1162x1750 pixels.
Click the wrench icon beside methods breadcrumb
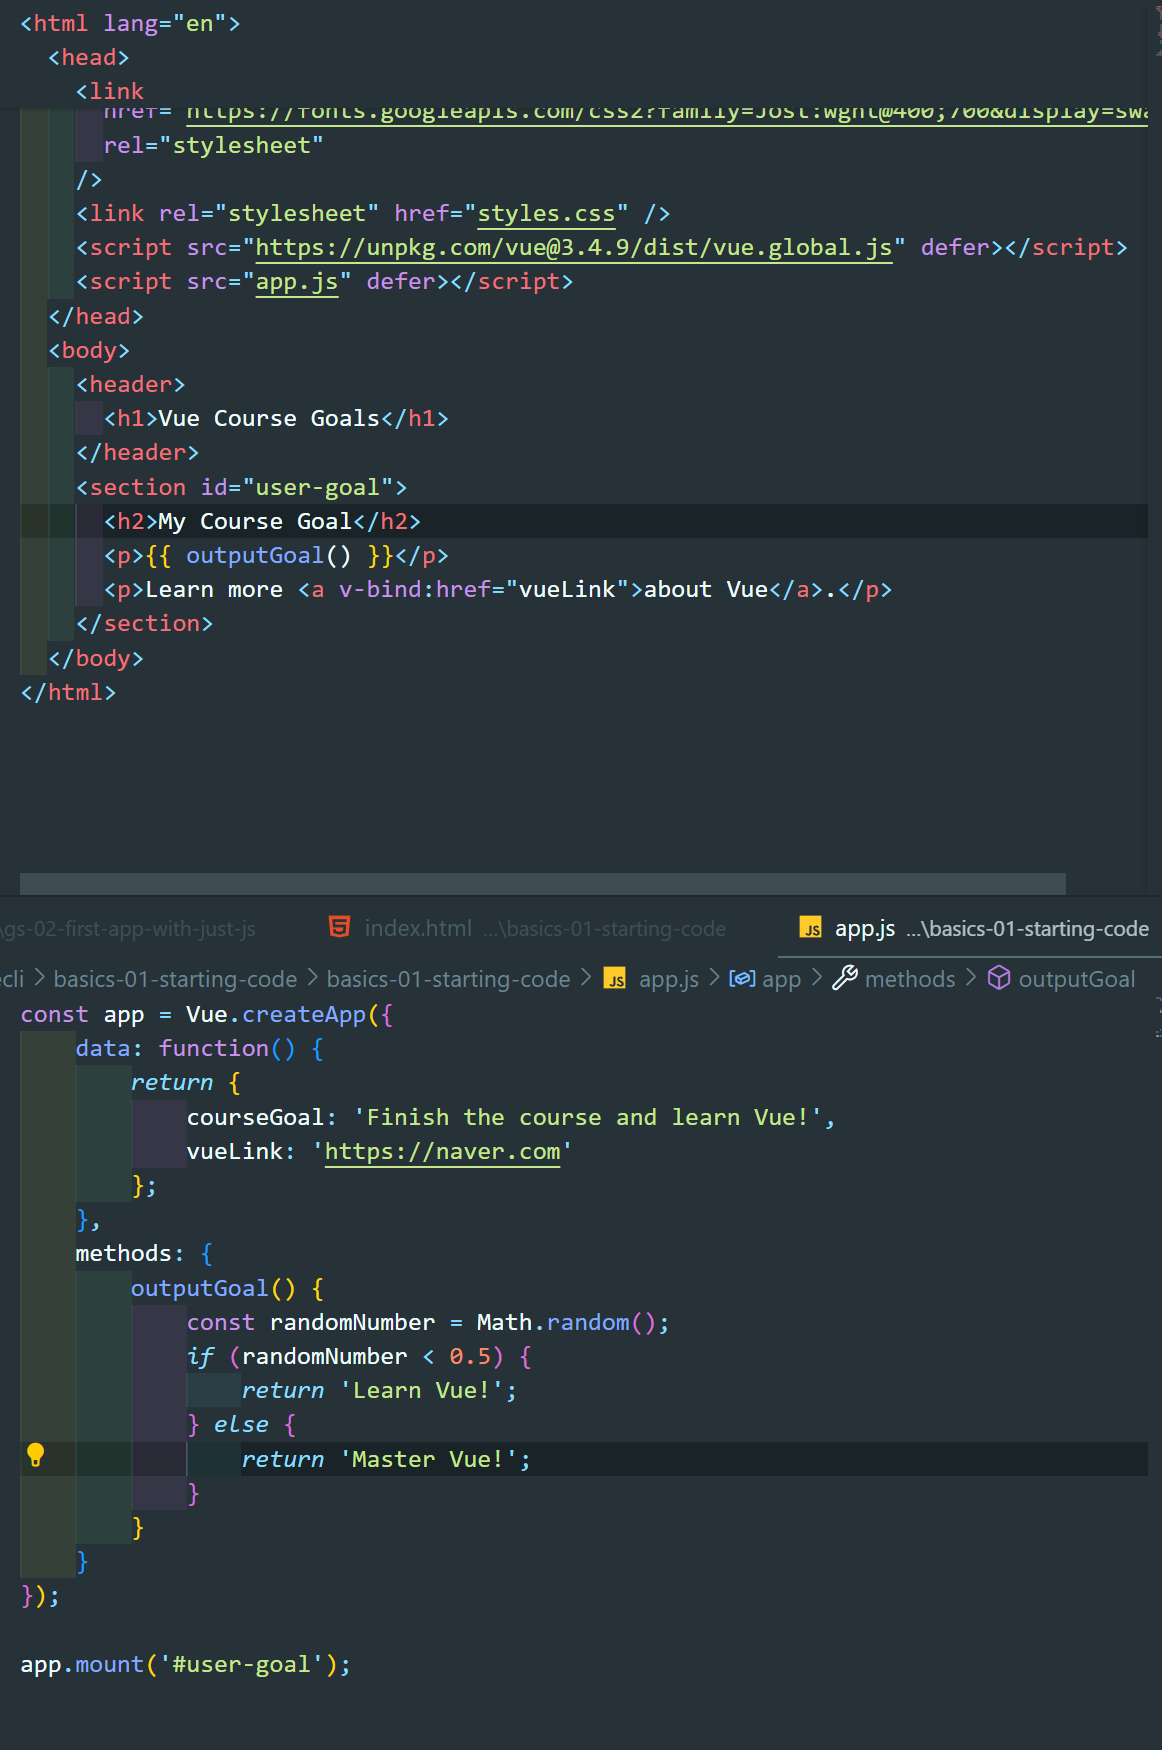(x=845, y=978)
